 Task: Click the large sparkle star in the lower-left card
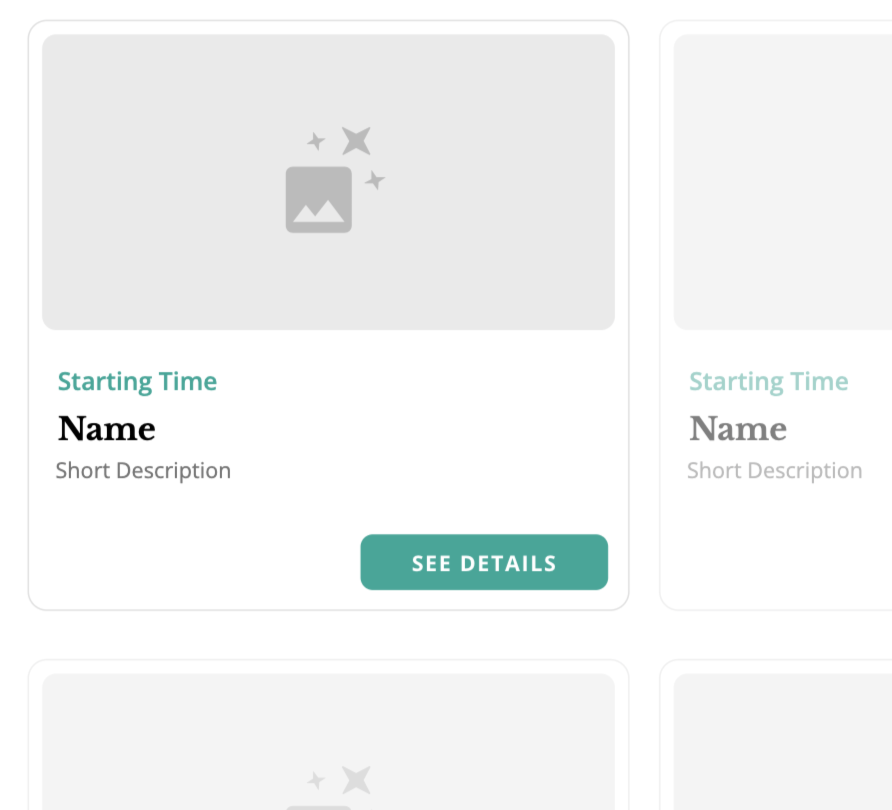pyautogui.click(x=356, y=780)
